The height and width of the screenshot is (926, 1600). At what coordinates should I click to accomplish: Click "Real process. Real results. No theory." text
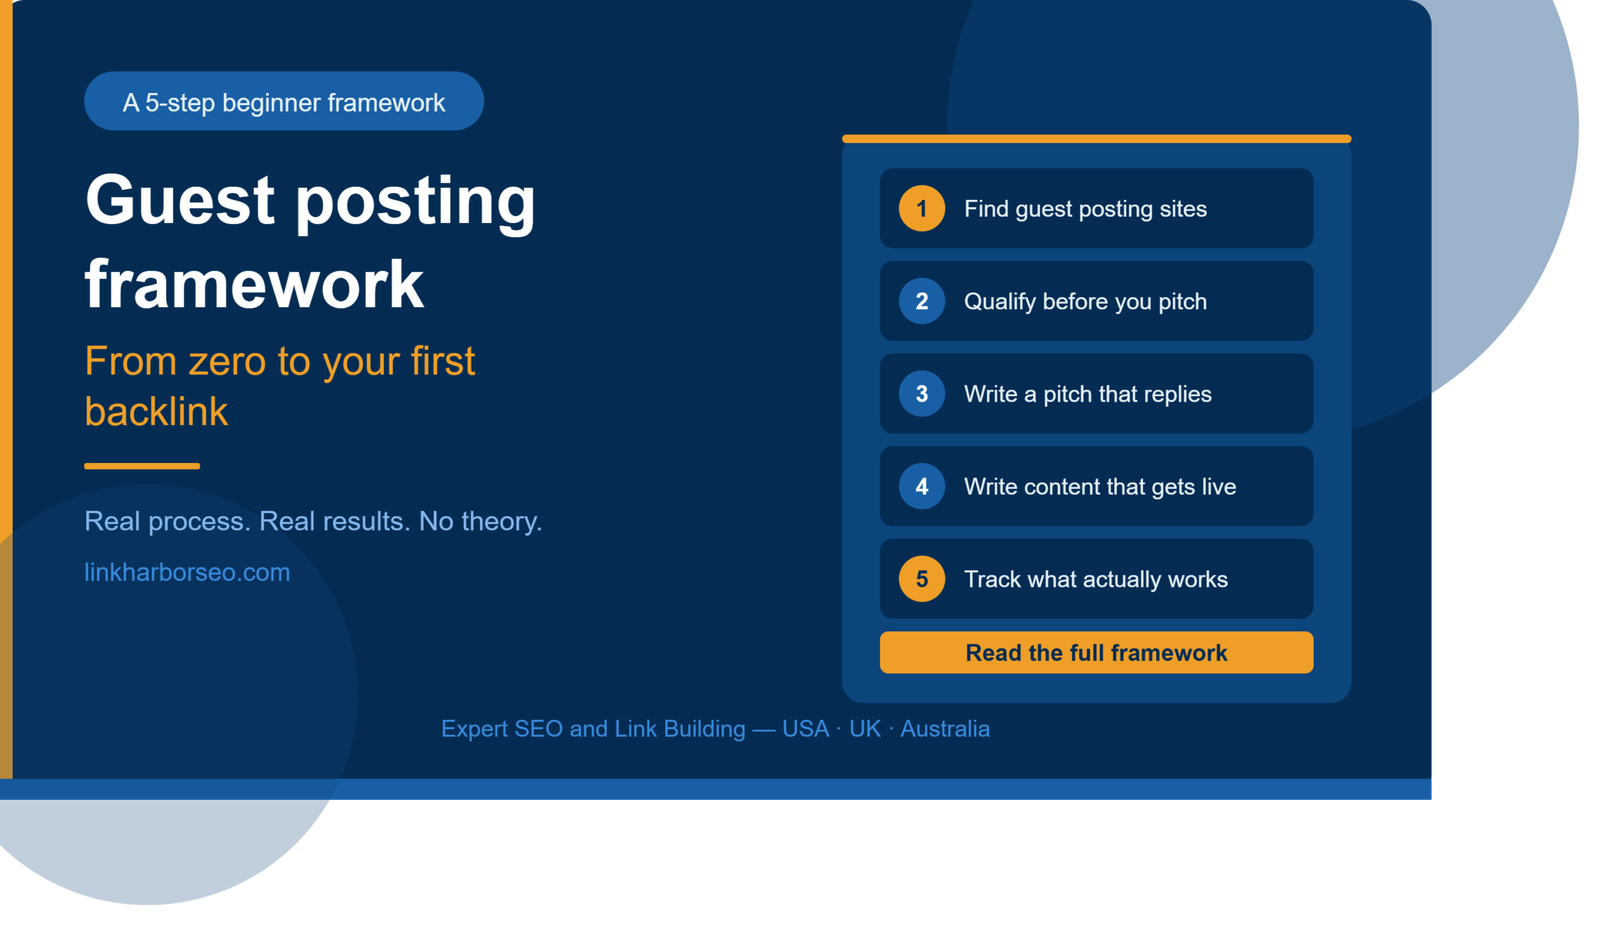click(313, 521)
